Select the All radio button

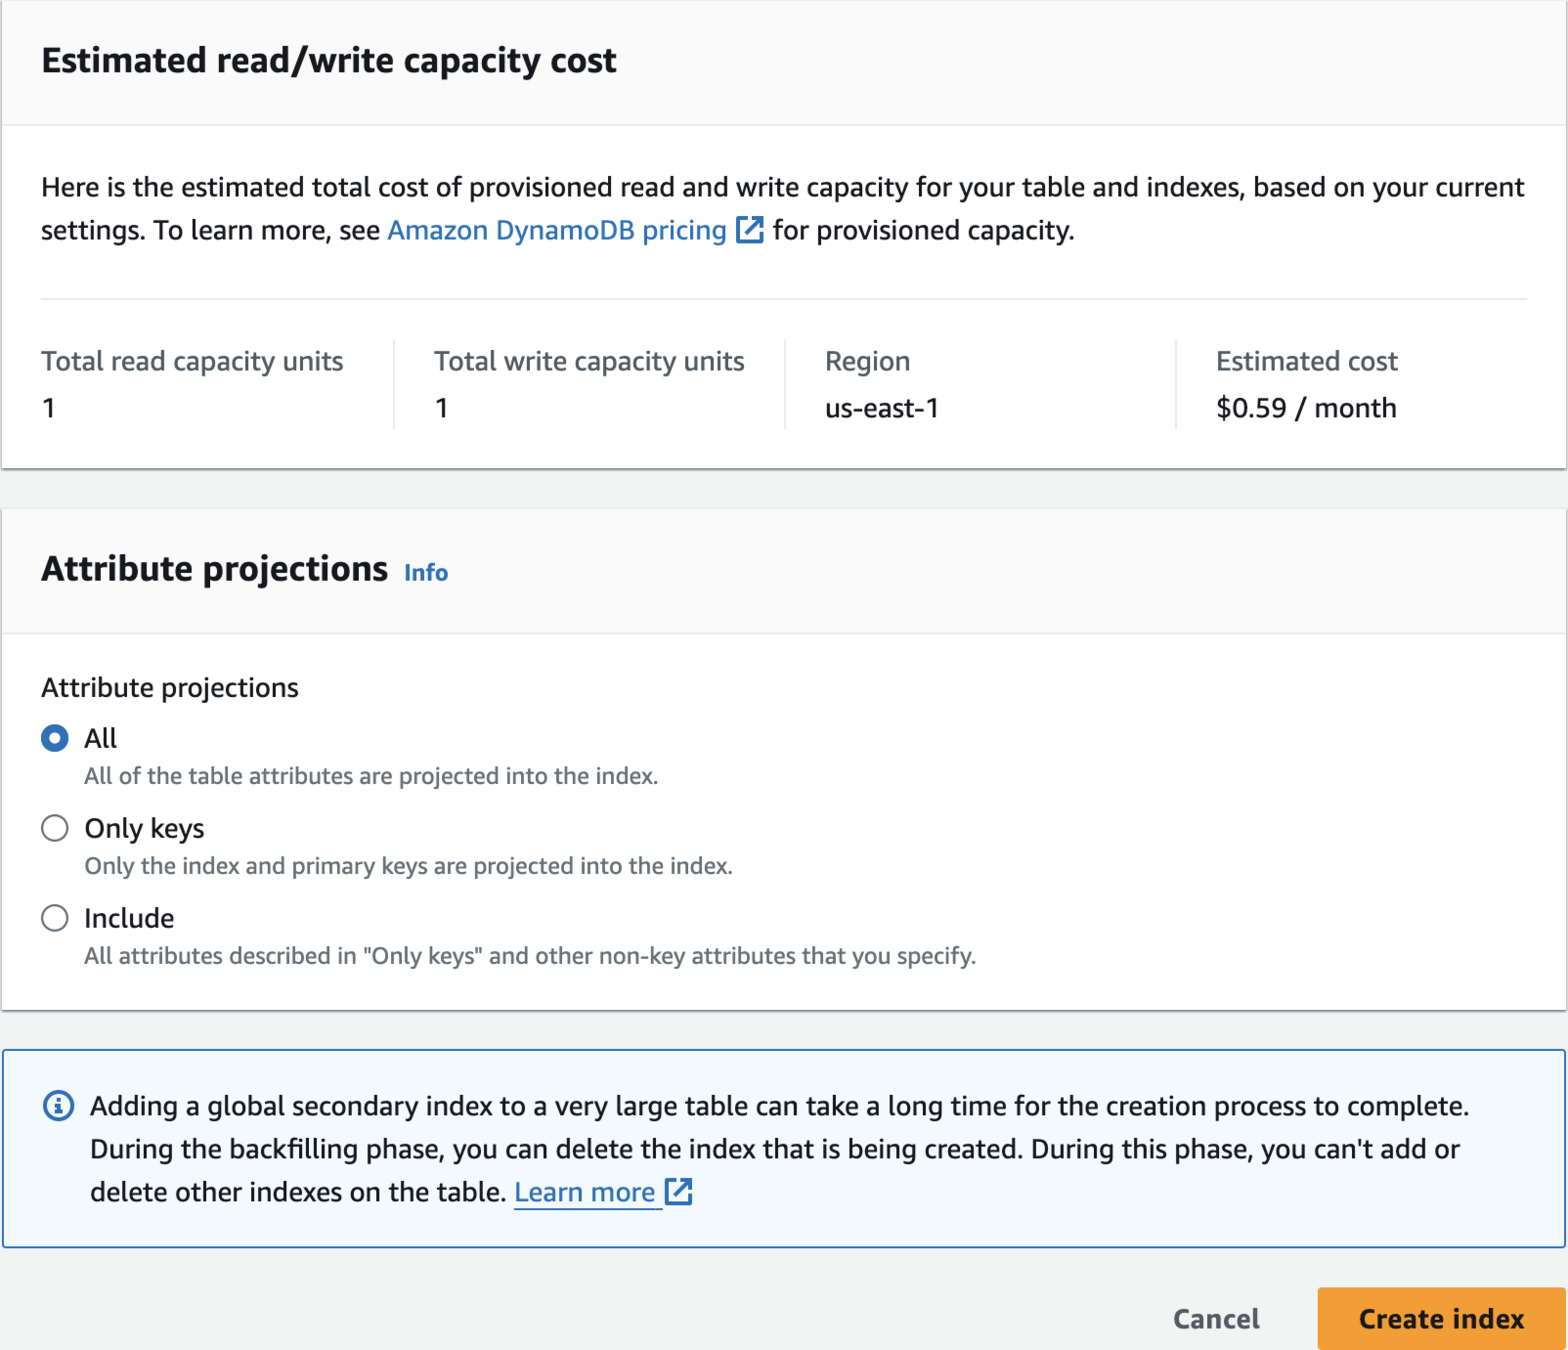tap(55, 738)
